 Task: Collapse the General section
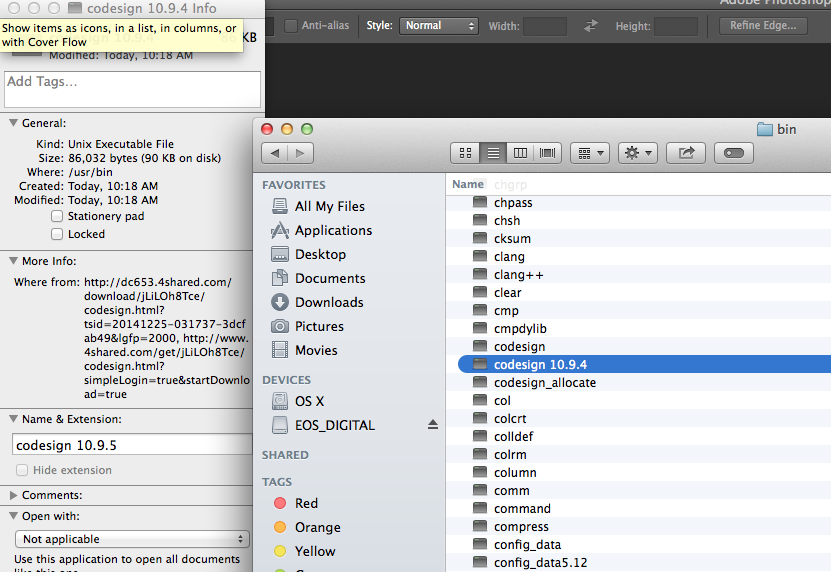[x=13, y=123]
